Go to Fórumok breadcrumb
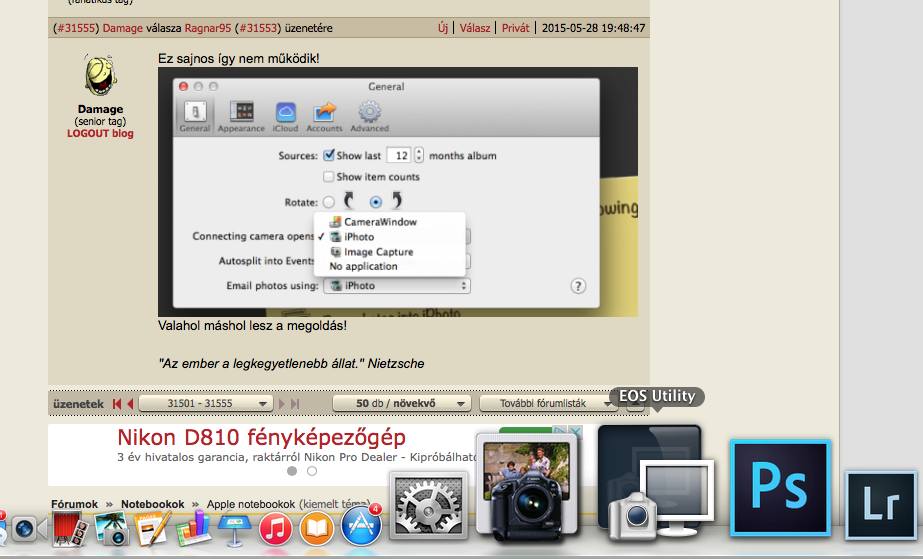The image size is (923, 559). point(74,504)
